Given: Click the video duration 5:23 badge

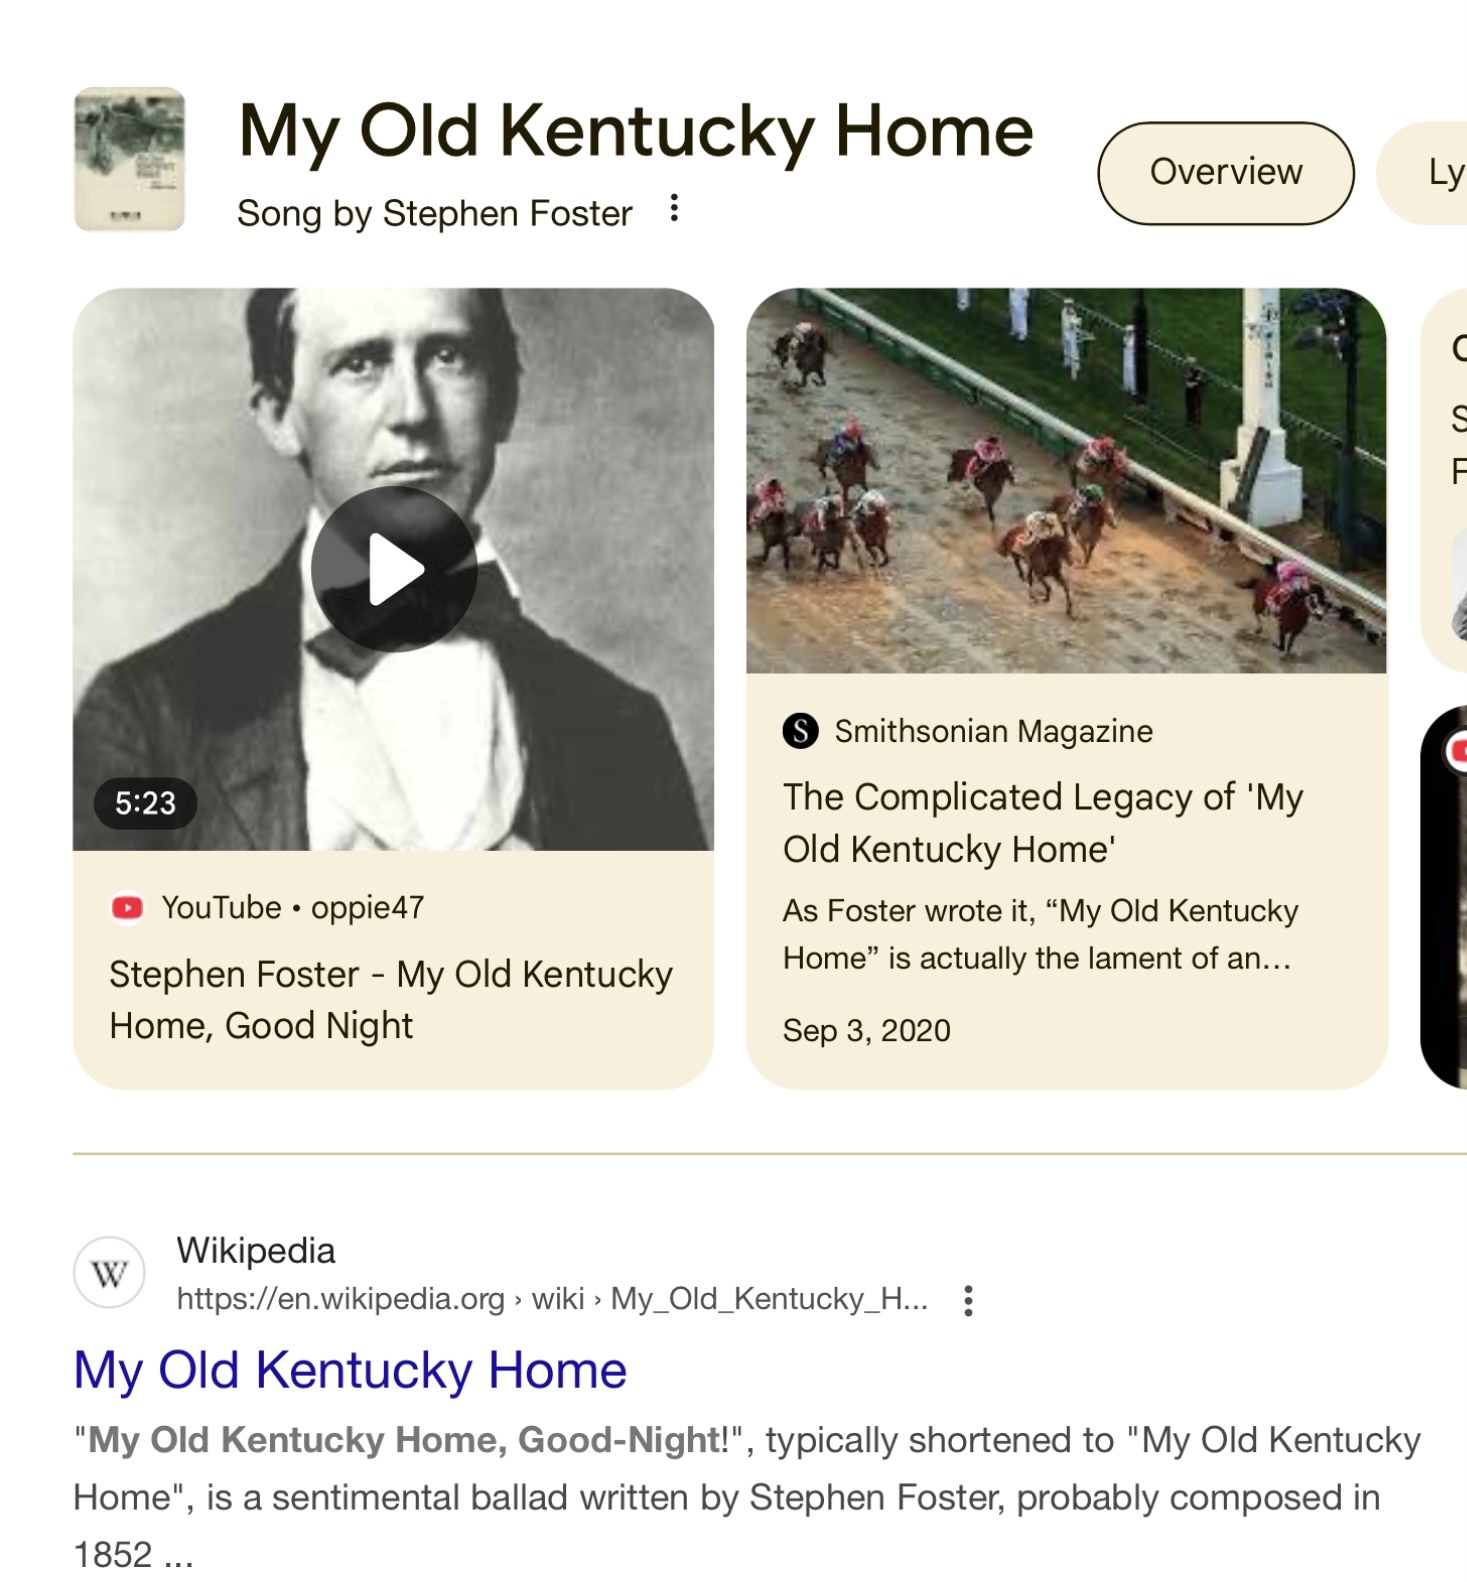Looking at the screenshot, I should point(145,803).
